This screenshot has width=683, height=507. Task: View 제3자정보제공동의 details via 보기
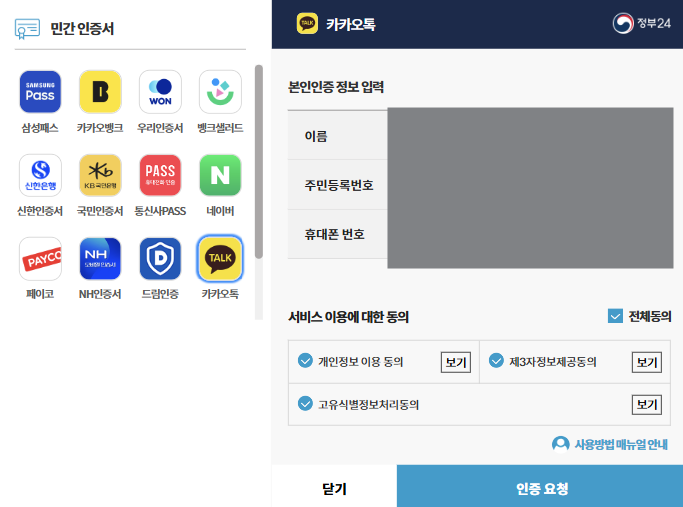click(647, 362)
